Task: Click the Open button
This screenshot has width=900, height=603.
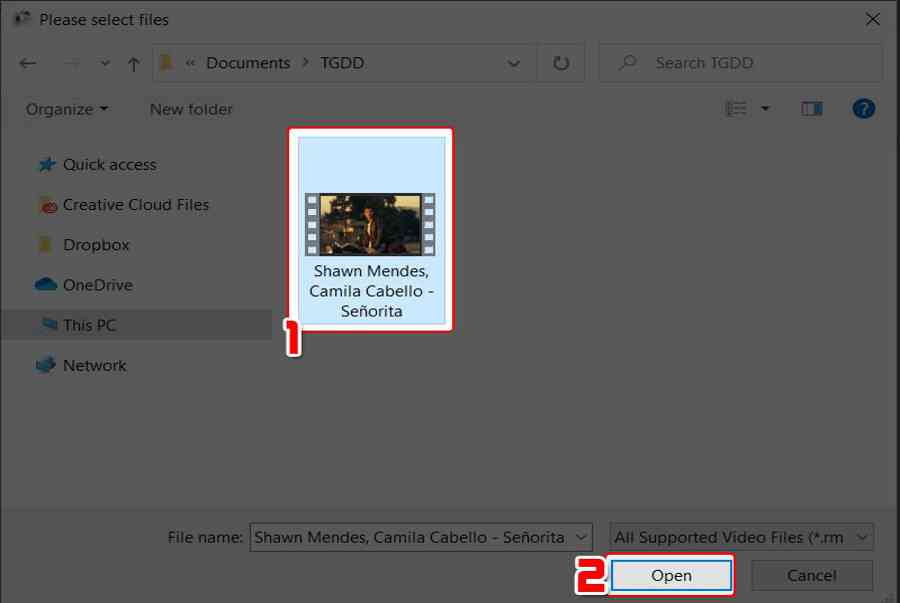Action: pos(671,575)
